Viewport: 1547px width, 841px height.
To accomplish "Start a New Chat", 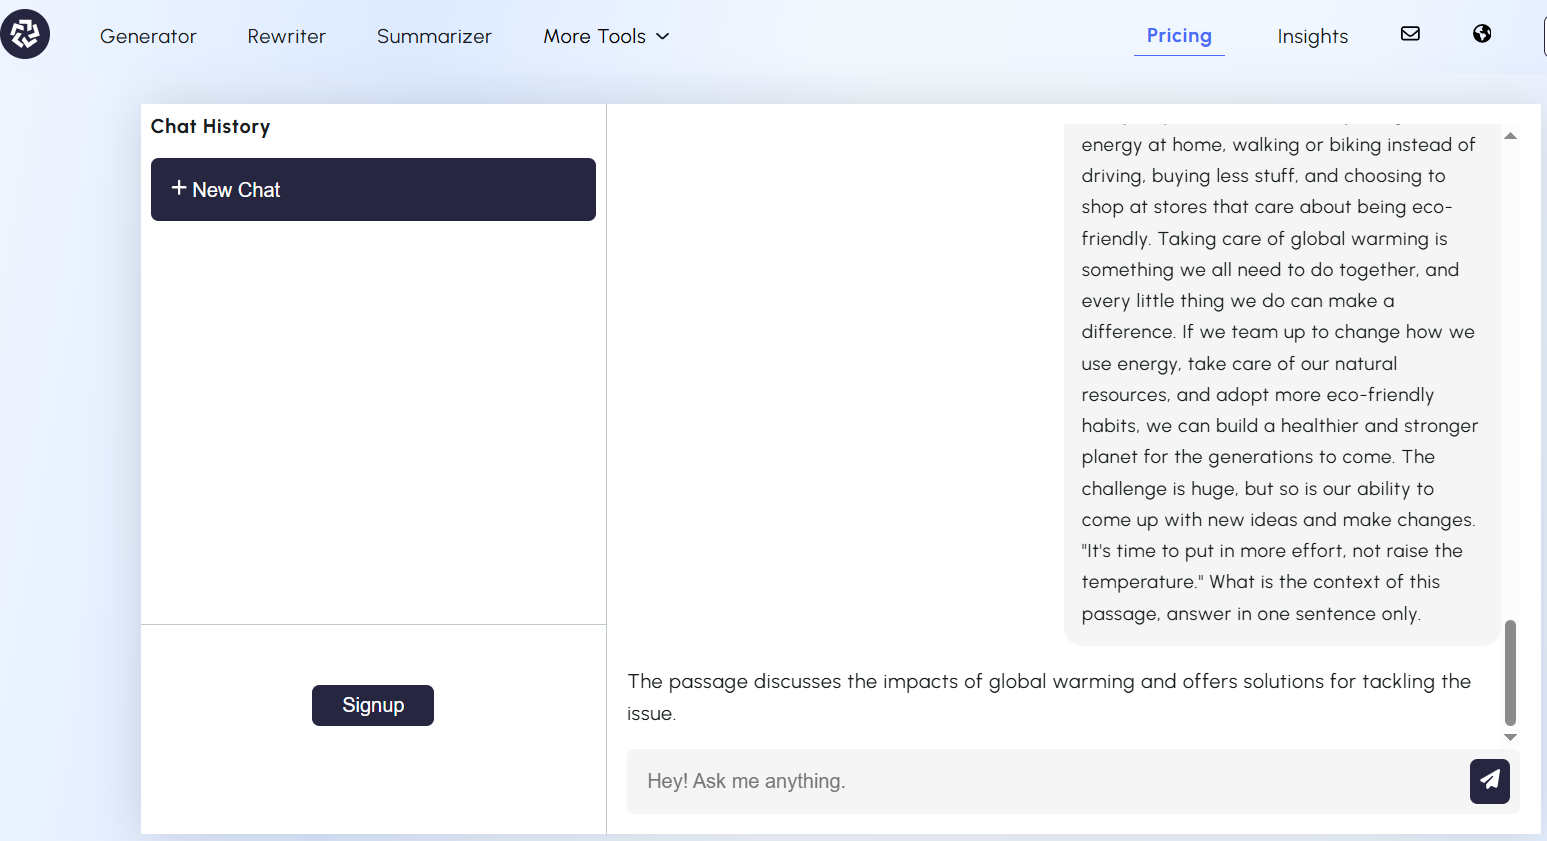I will click(x=373, y=189).
